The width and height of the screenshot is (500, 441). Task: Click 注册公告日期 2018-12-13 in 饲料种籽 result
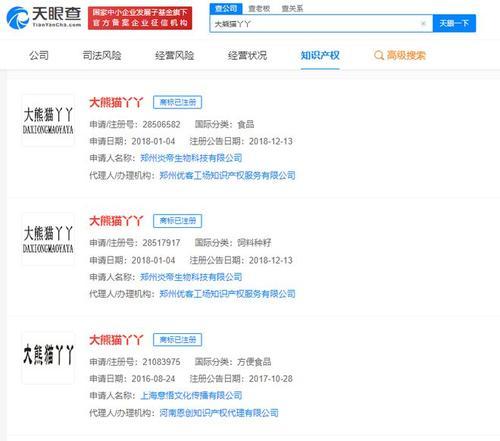pos(271,260)
